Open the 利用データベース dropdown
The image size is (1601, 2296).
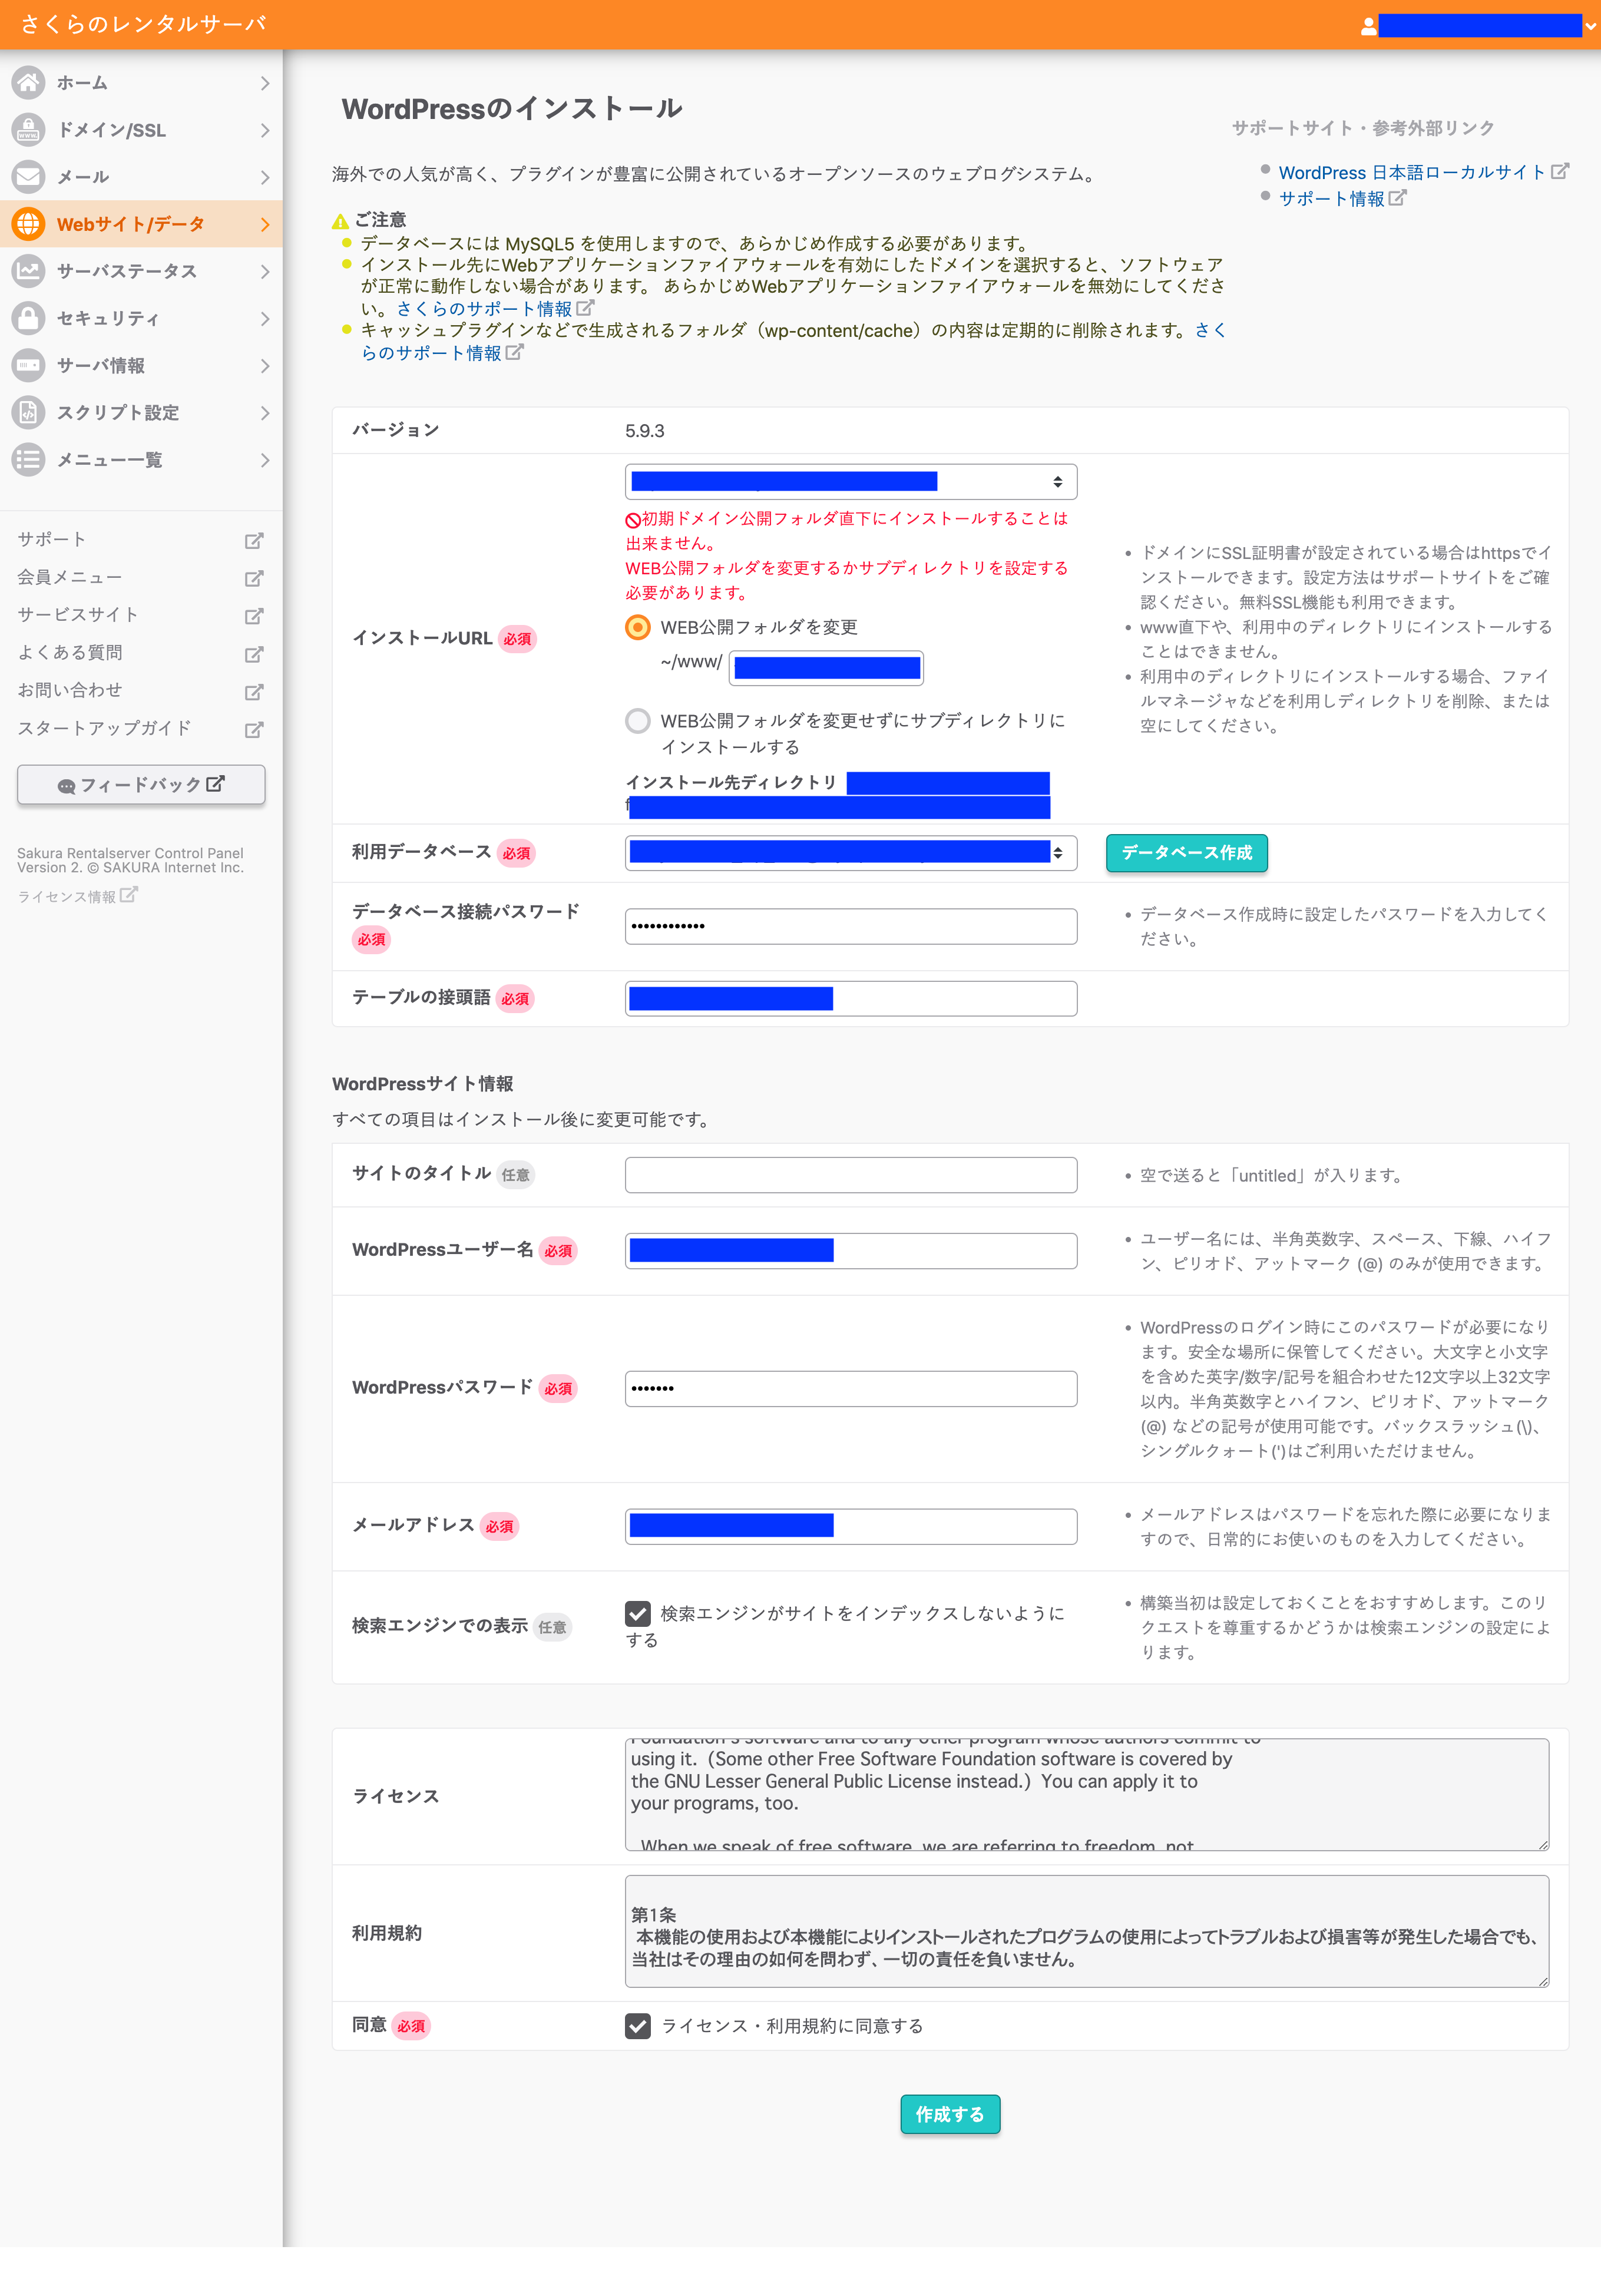851,852
